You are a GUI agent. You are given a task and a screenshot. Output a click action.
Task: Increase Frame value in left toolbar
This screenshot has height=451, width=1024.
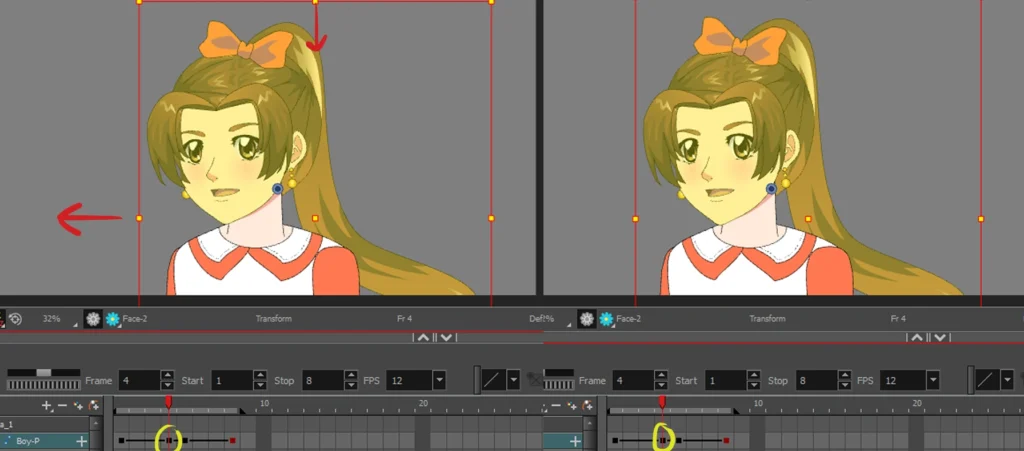168,375
